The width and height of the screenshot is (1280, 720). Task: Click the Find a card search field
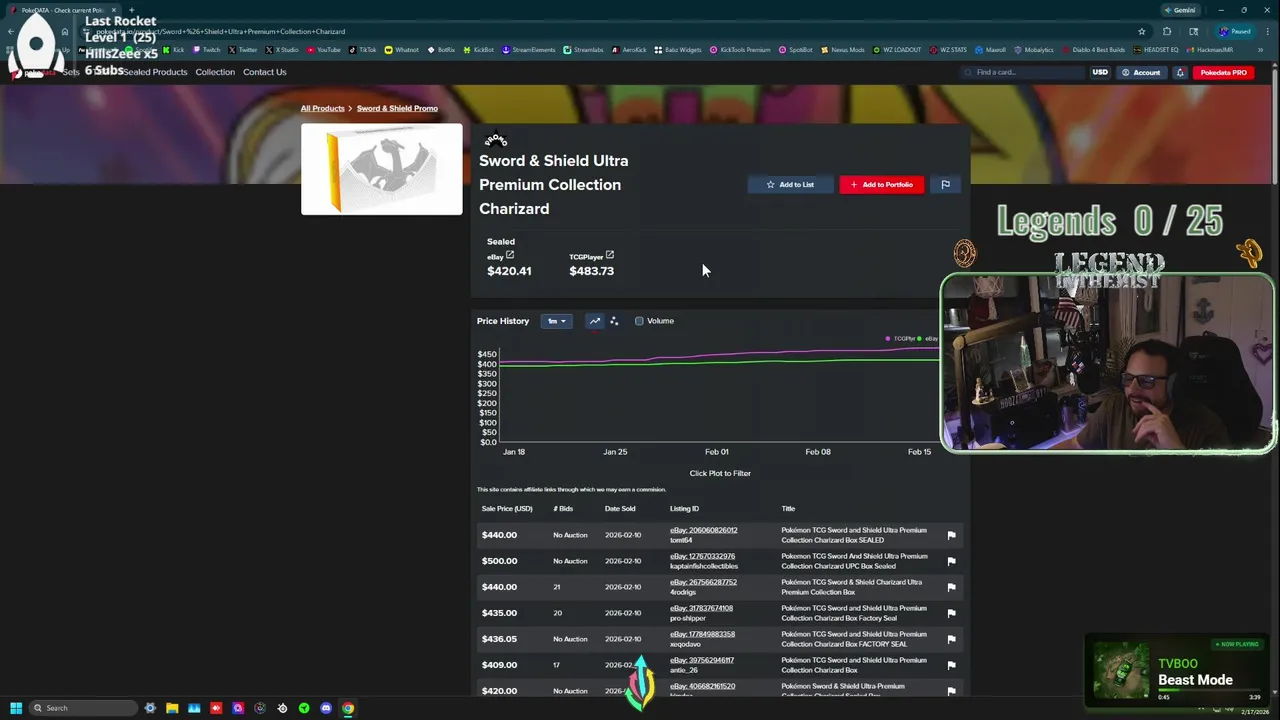1022,72
